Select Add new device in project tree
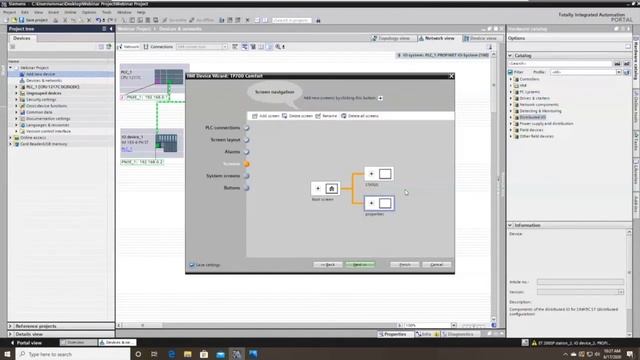The width and height of the screenshot is (640, 360). click(40, 74)
